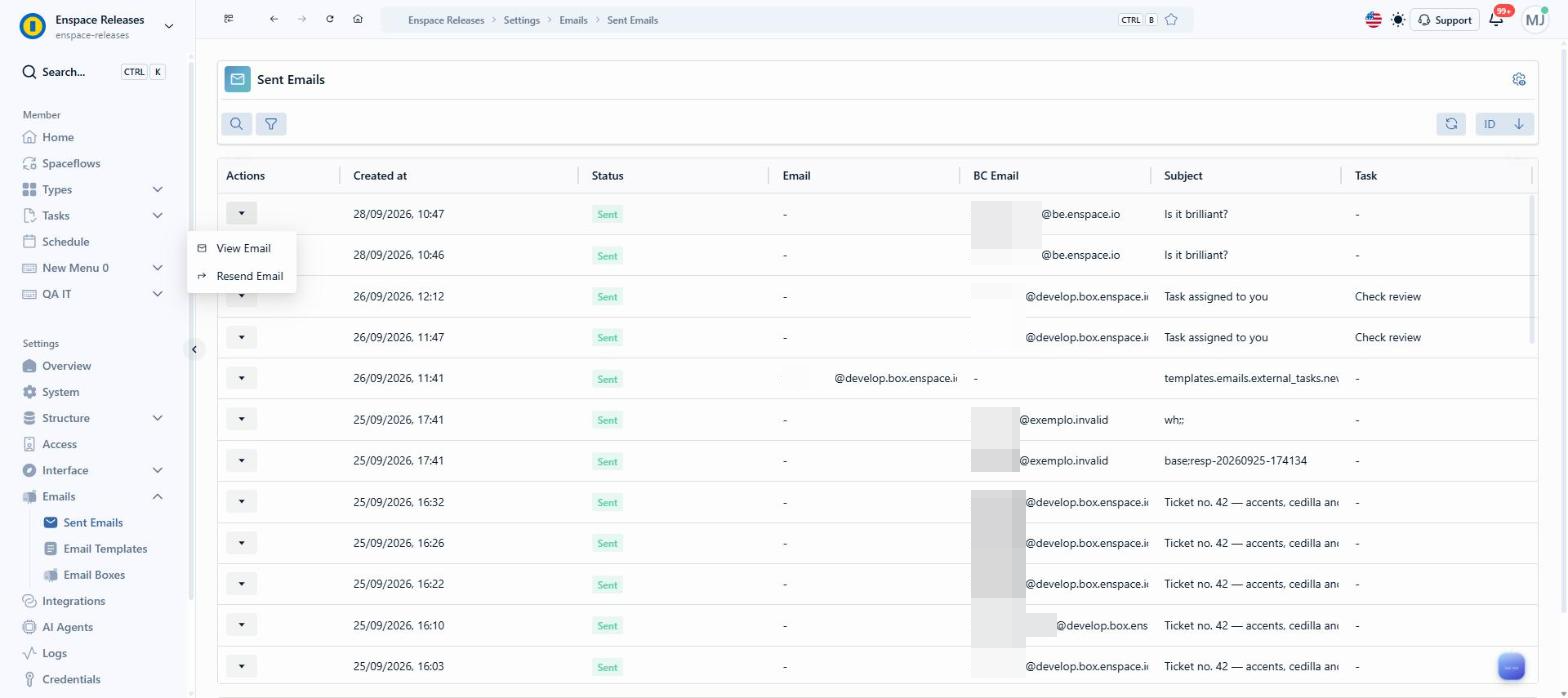Expand New Menu 0 chevron
Screen dimensions: 1568x698
click(157, 267)
